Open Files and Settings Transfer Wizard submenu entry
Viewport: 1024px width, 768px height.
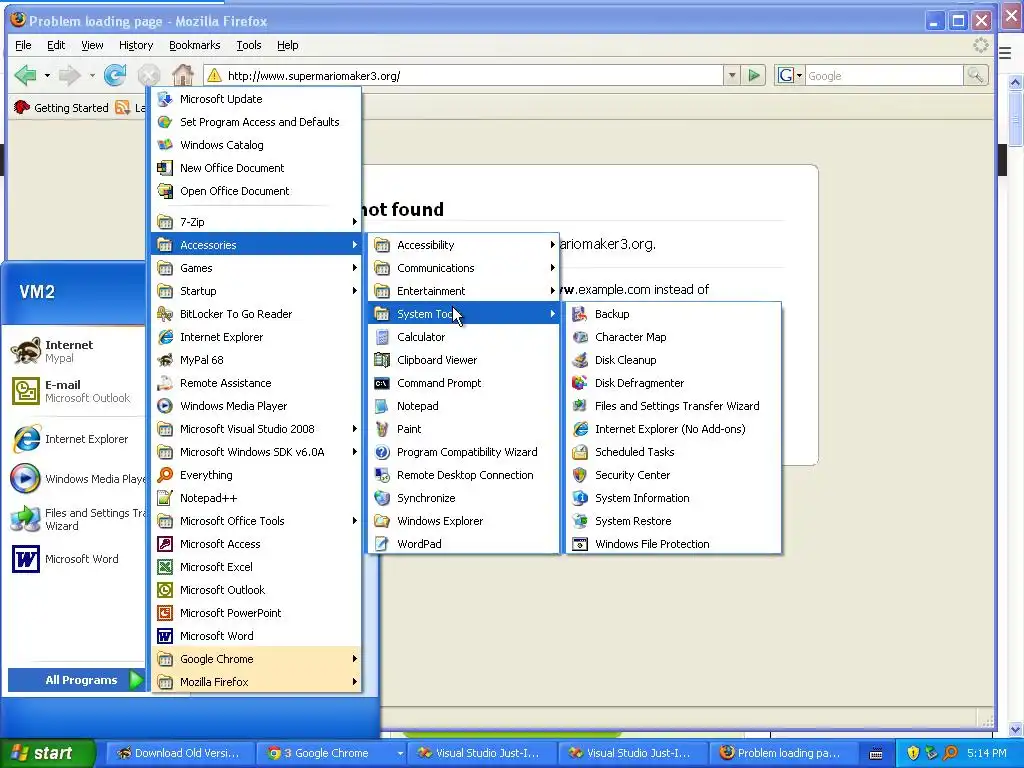673,406
